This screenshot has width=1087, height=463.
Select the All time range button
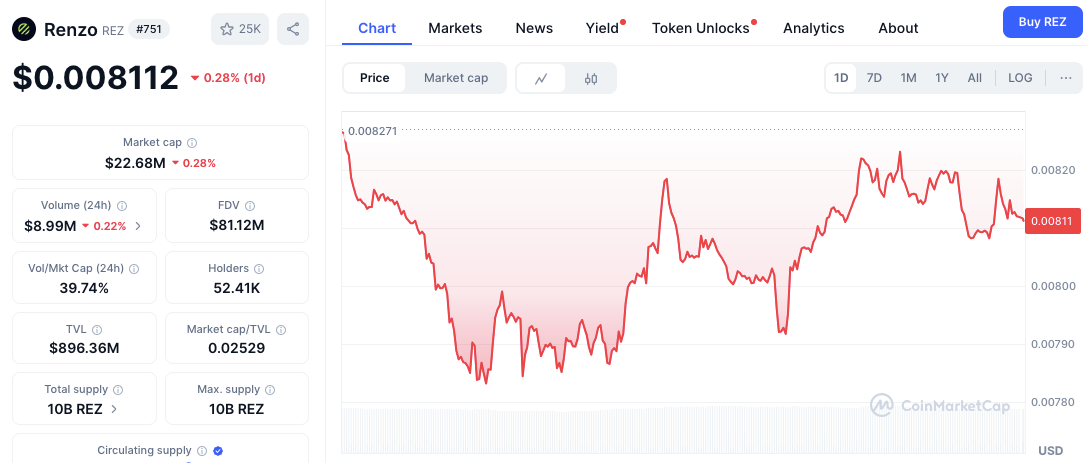click(x=974, y=78)
